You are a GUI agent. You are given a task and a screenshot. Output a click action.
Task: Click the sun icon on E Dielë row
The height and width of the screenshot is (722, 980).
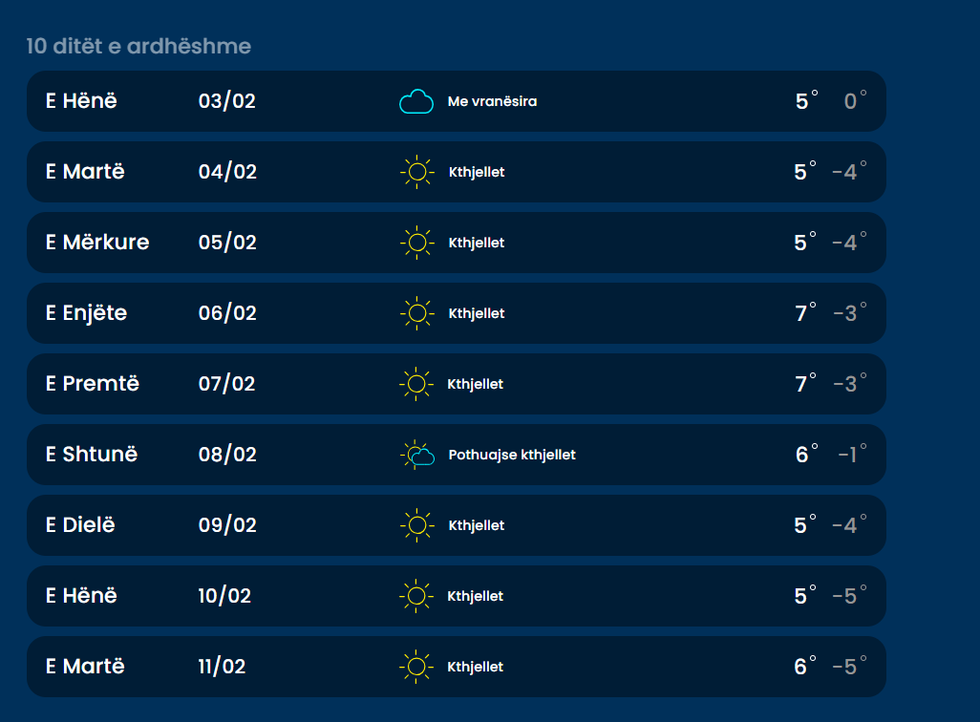point(416,525)
